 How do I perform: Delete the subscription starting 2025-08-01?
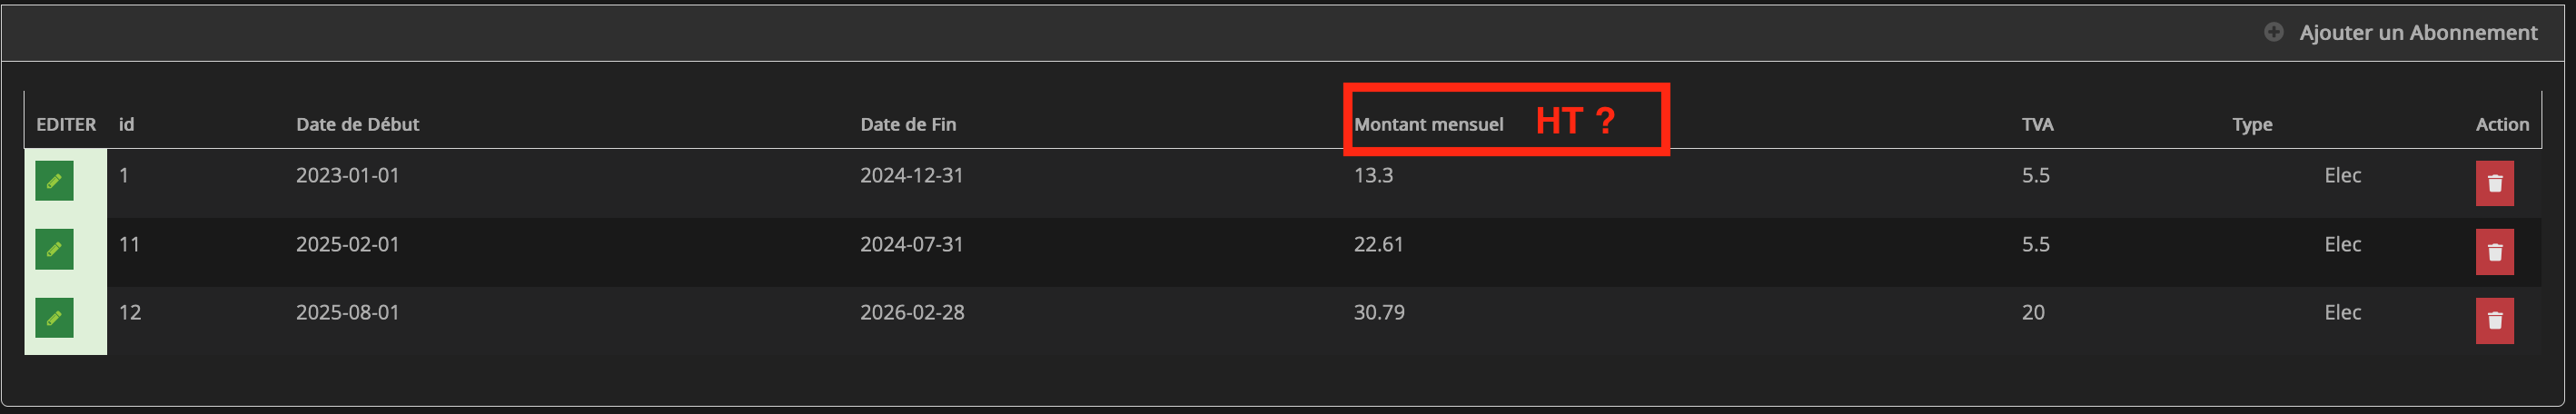2494,321
